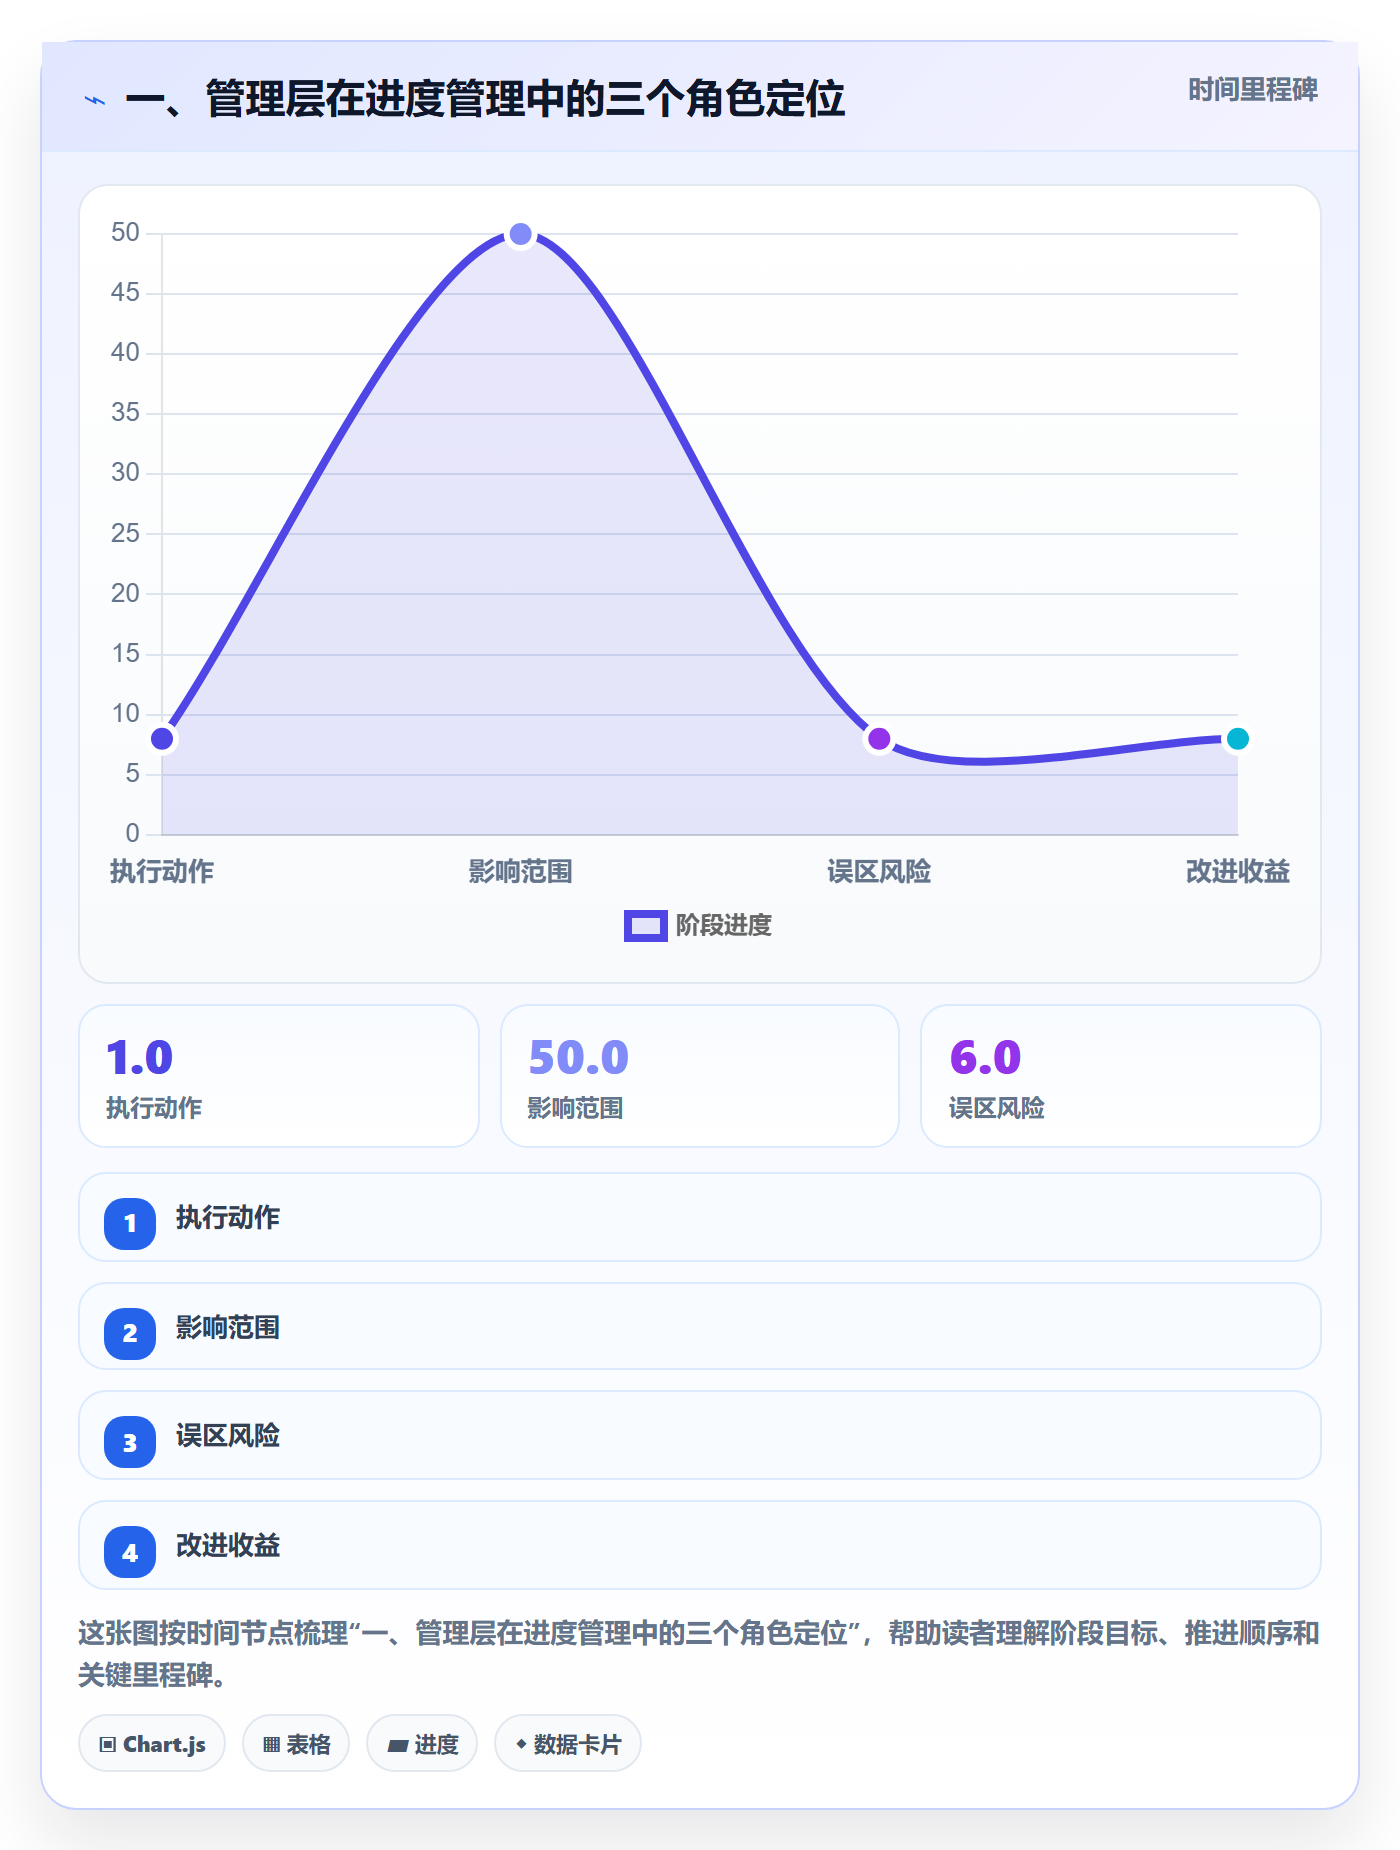1400x1850 pixels.
Task: Click the 时间里程碑 label in the header
Action: [1252, 90]
